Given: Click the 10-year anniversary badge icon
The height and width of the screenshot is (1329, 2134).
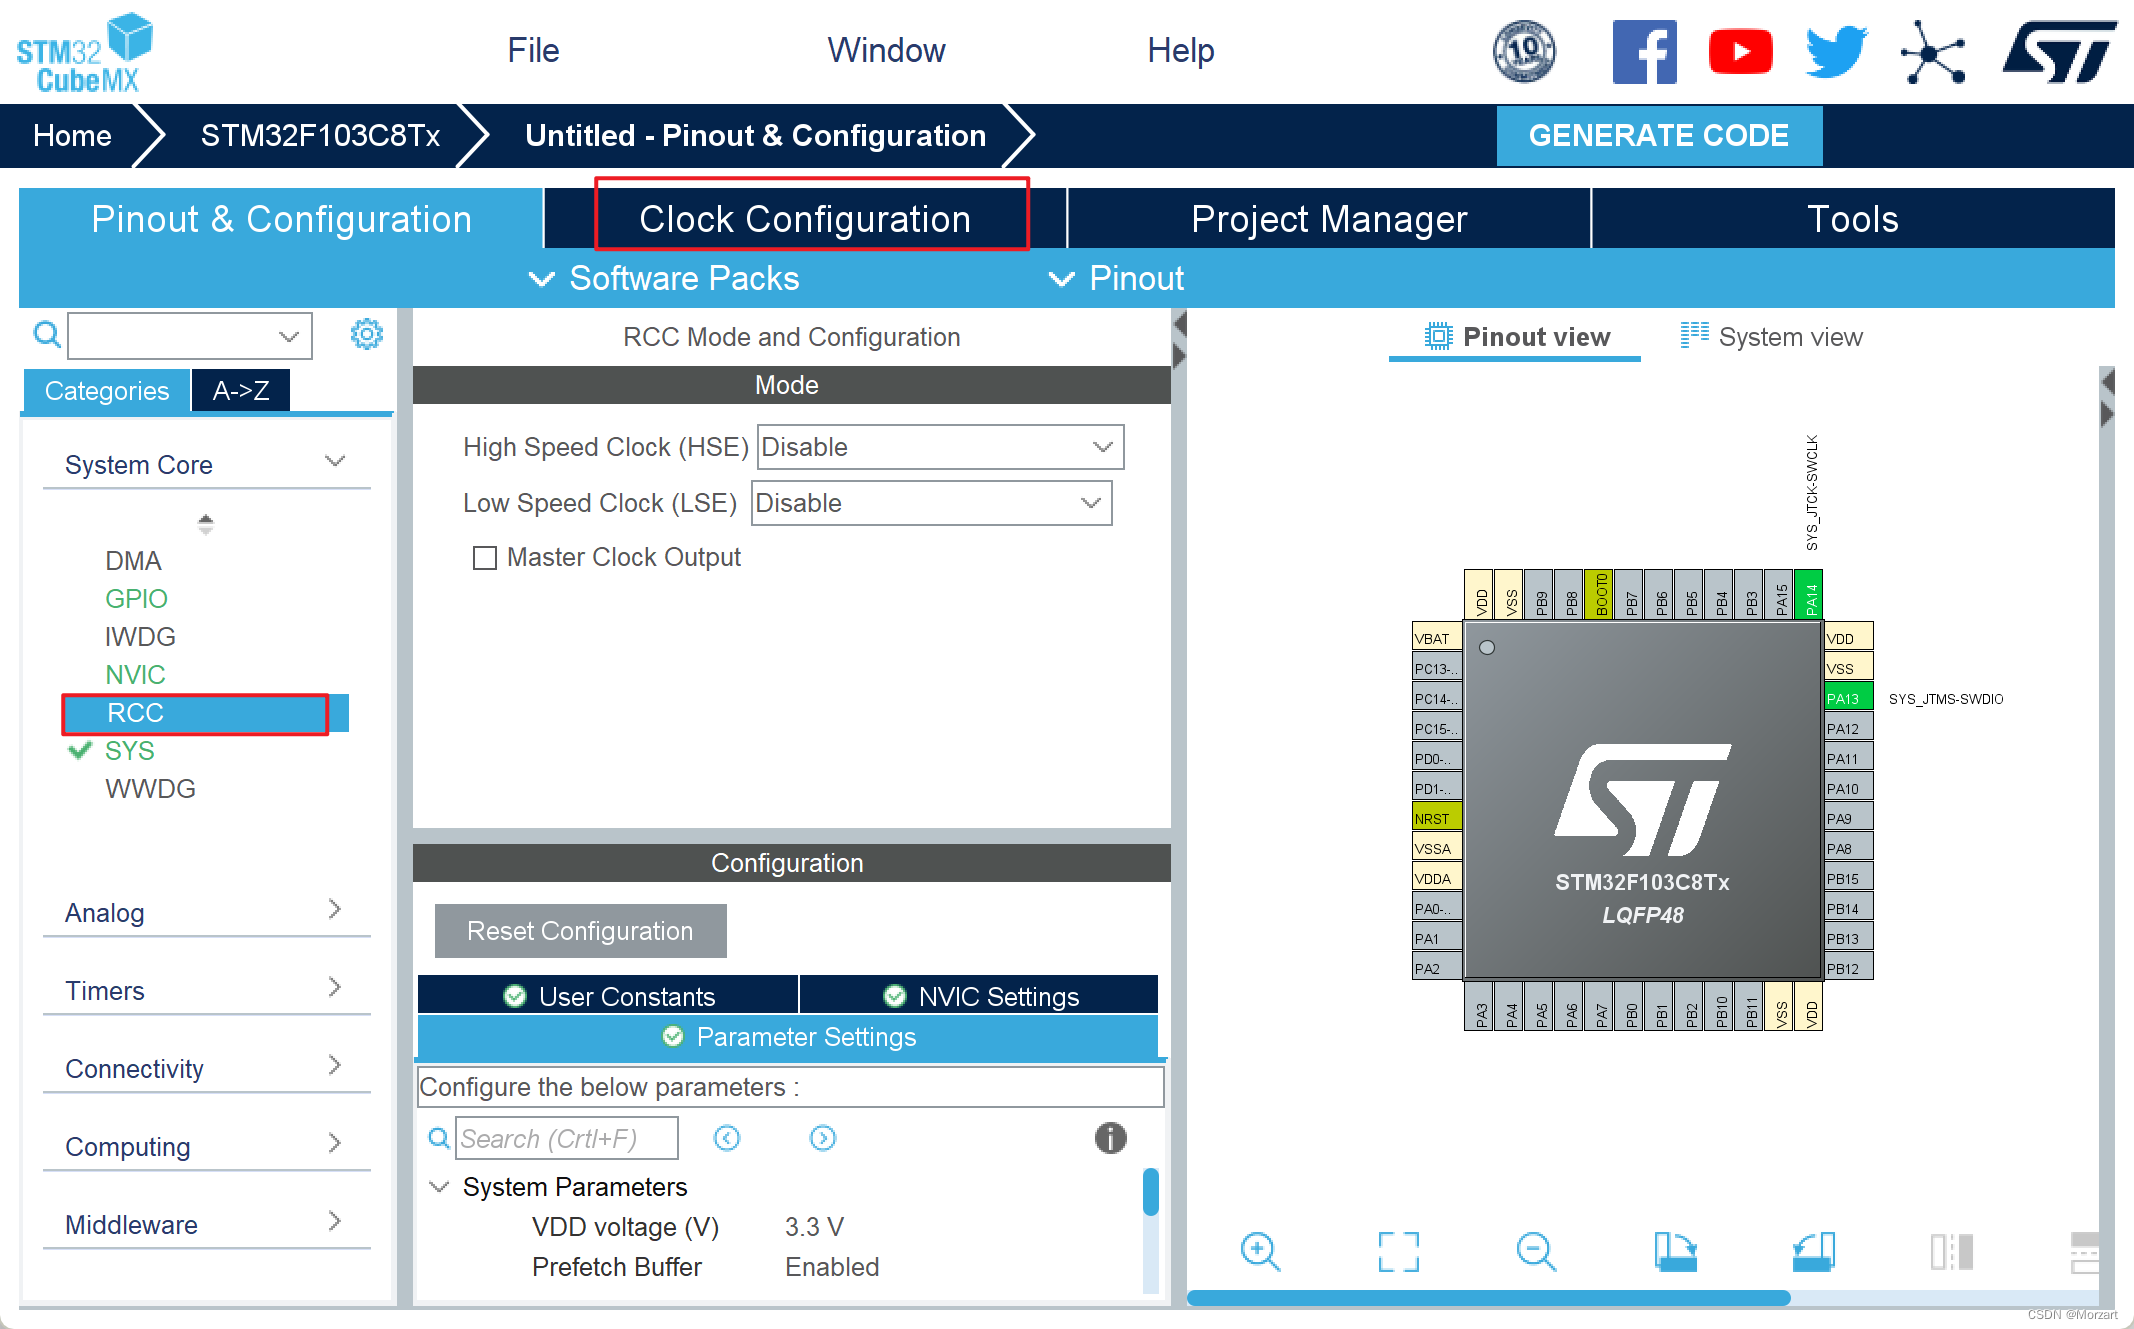Looking at the screenshot, I should click(1524, 51).
